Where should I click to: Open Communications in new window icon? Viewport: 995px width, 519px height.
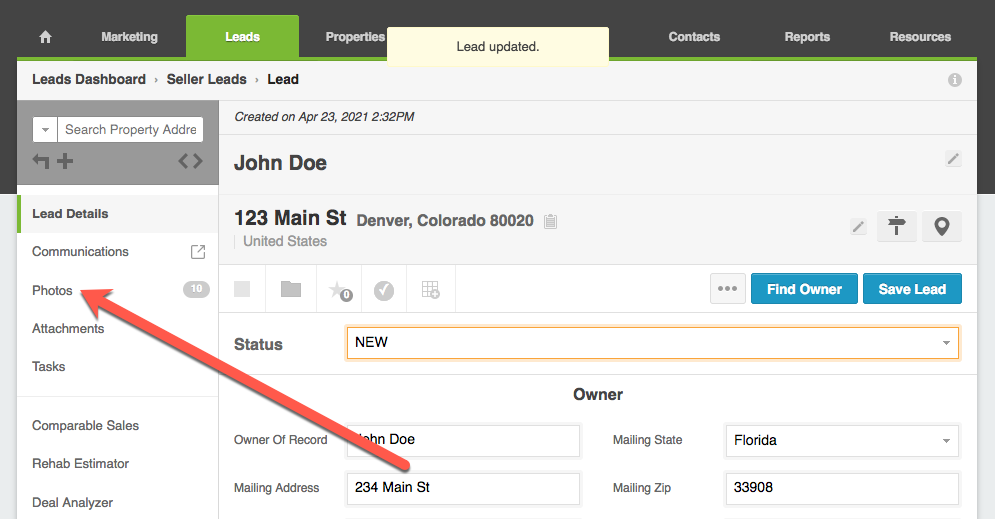pos(198,252)
